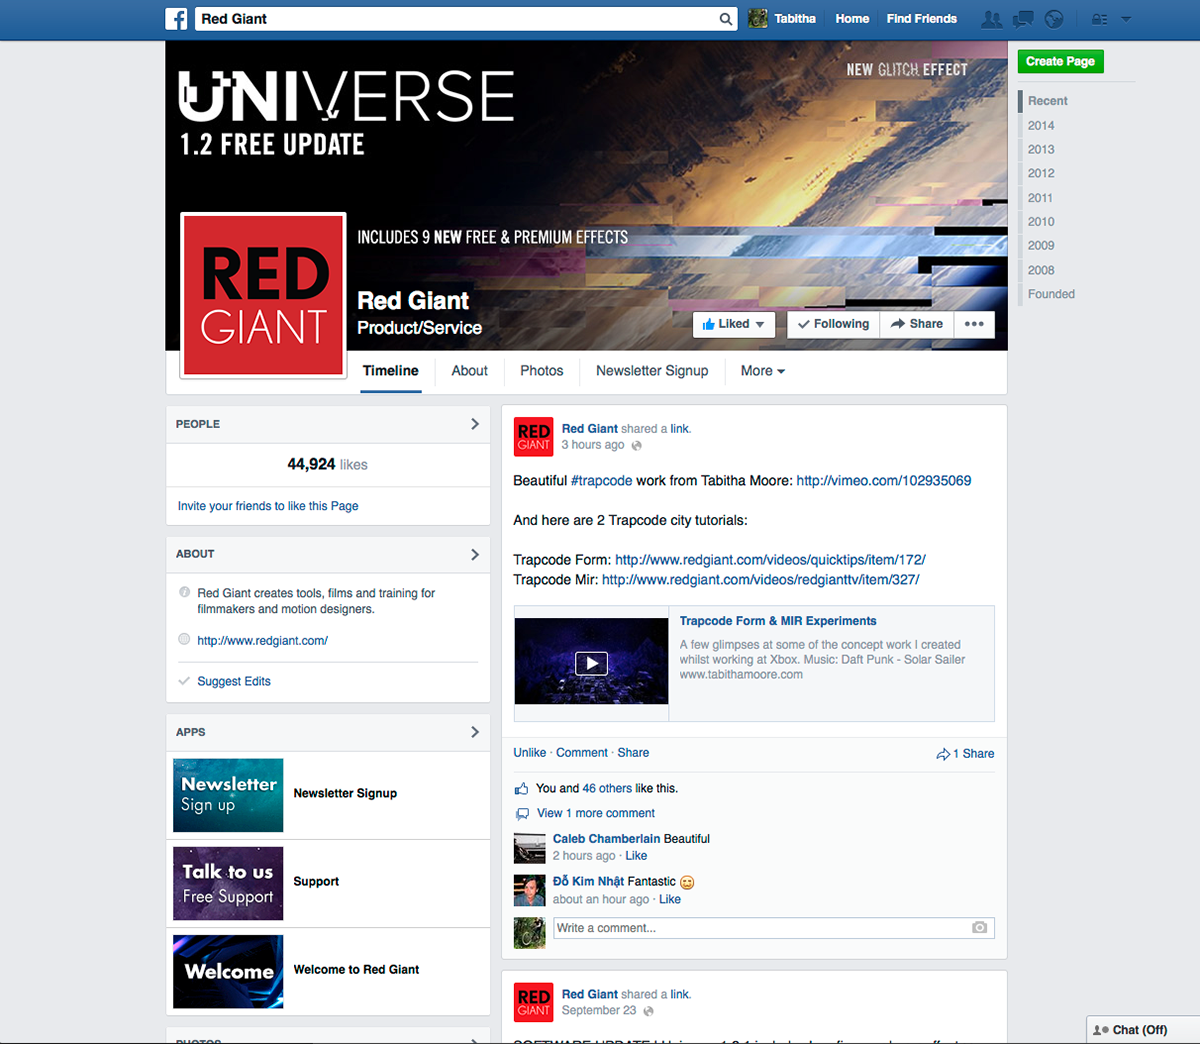
Task: Click Tabitha profile picture in top bar
Action: pos(758,19)
